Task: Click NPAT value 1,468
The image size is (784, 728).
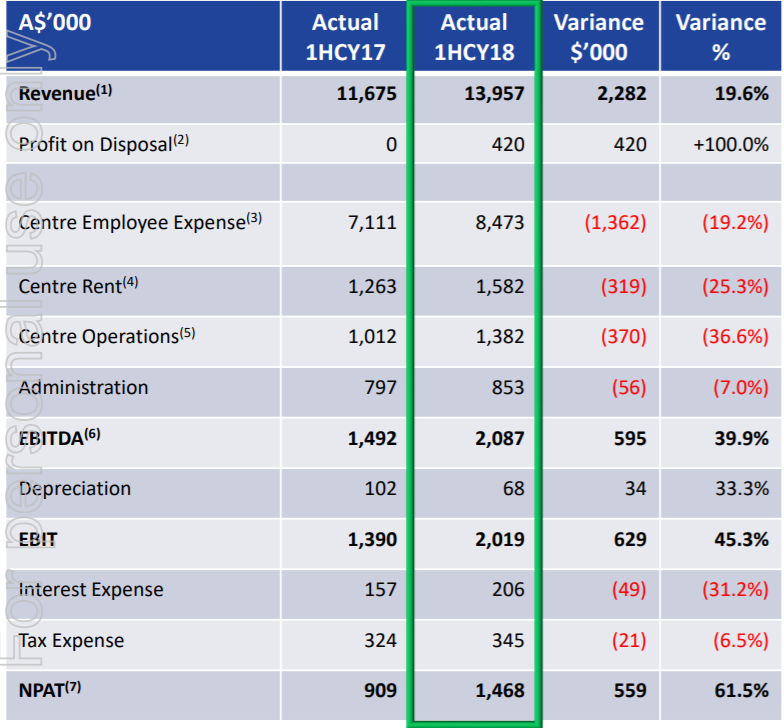Action: pyautogui.click(x=500, y=690)
